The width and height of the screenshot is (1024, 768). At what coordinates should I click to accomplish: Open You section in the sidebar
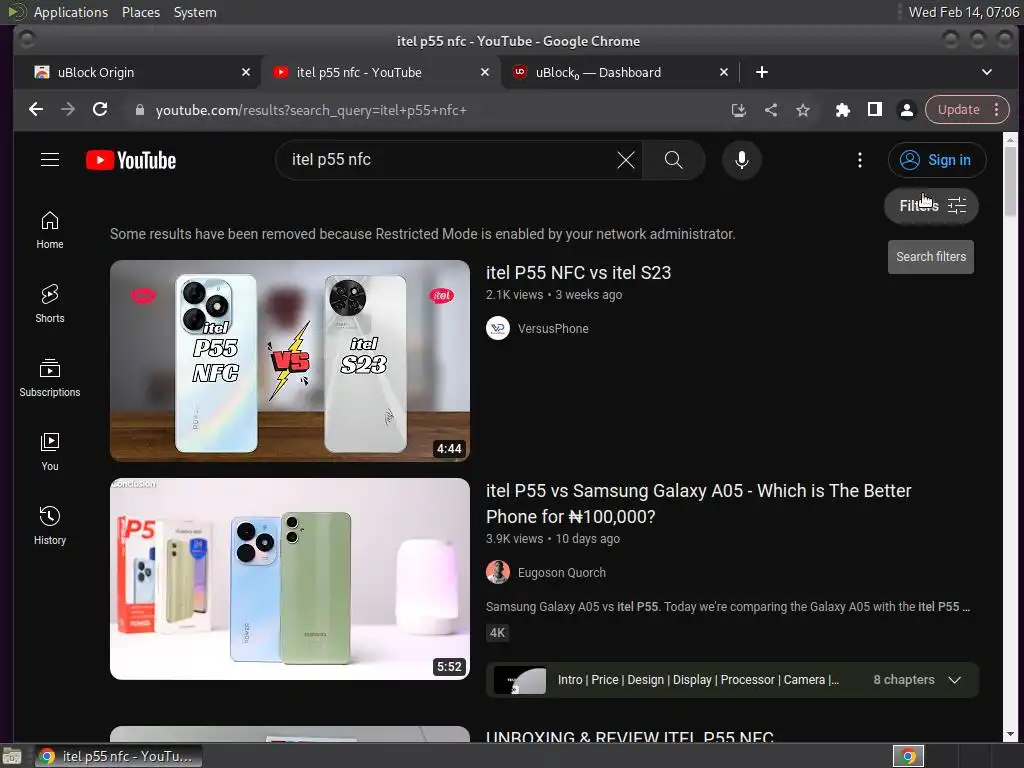coord(50,452)
